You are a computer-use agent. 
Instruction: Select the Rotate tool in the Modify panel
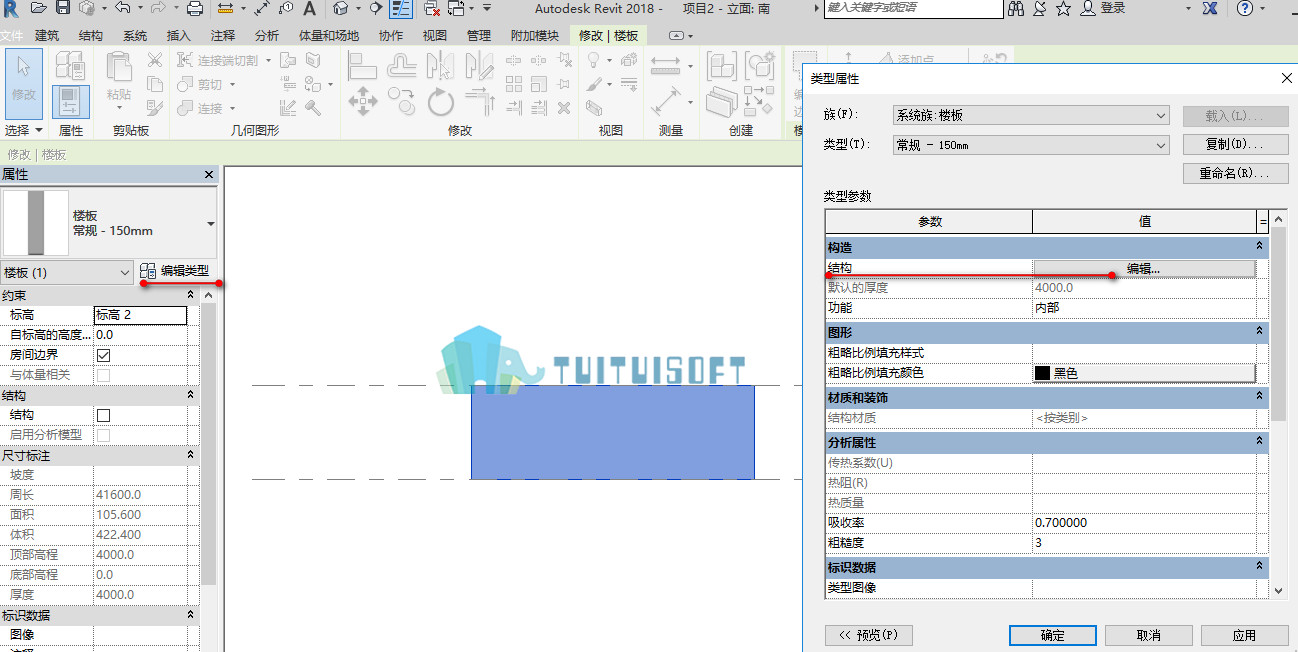point(441,101)
